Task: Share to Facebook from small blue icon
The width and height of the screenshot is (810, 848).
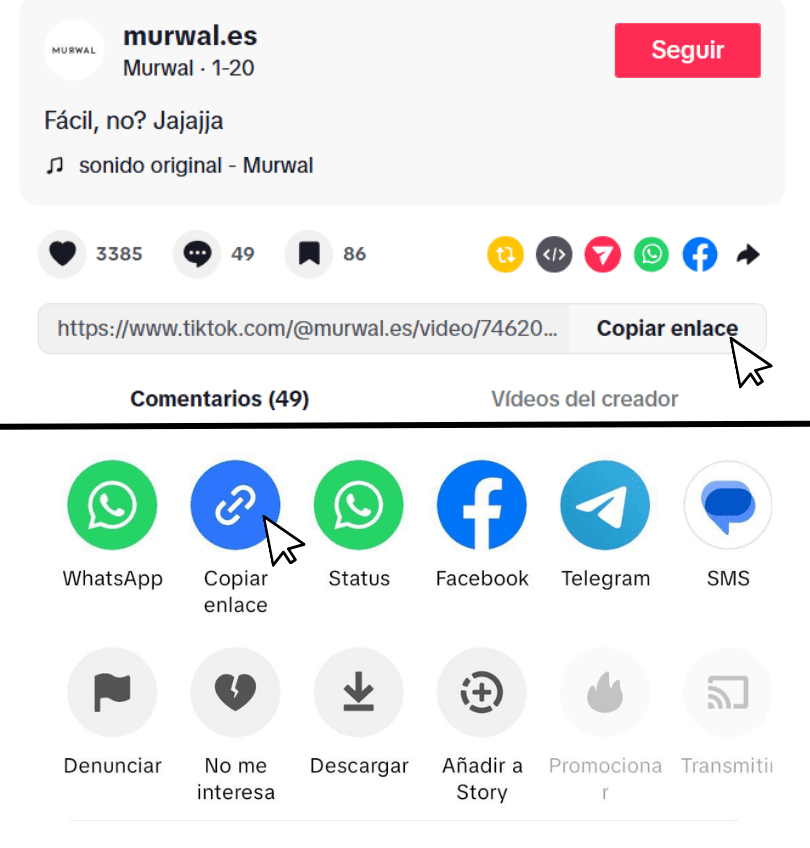Action: [700, 254]
